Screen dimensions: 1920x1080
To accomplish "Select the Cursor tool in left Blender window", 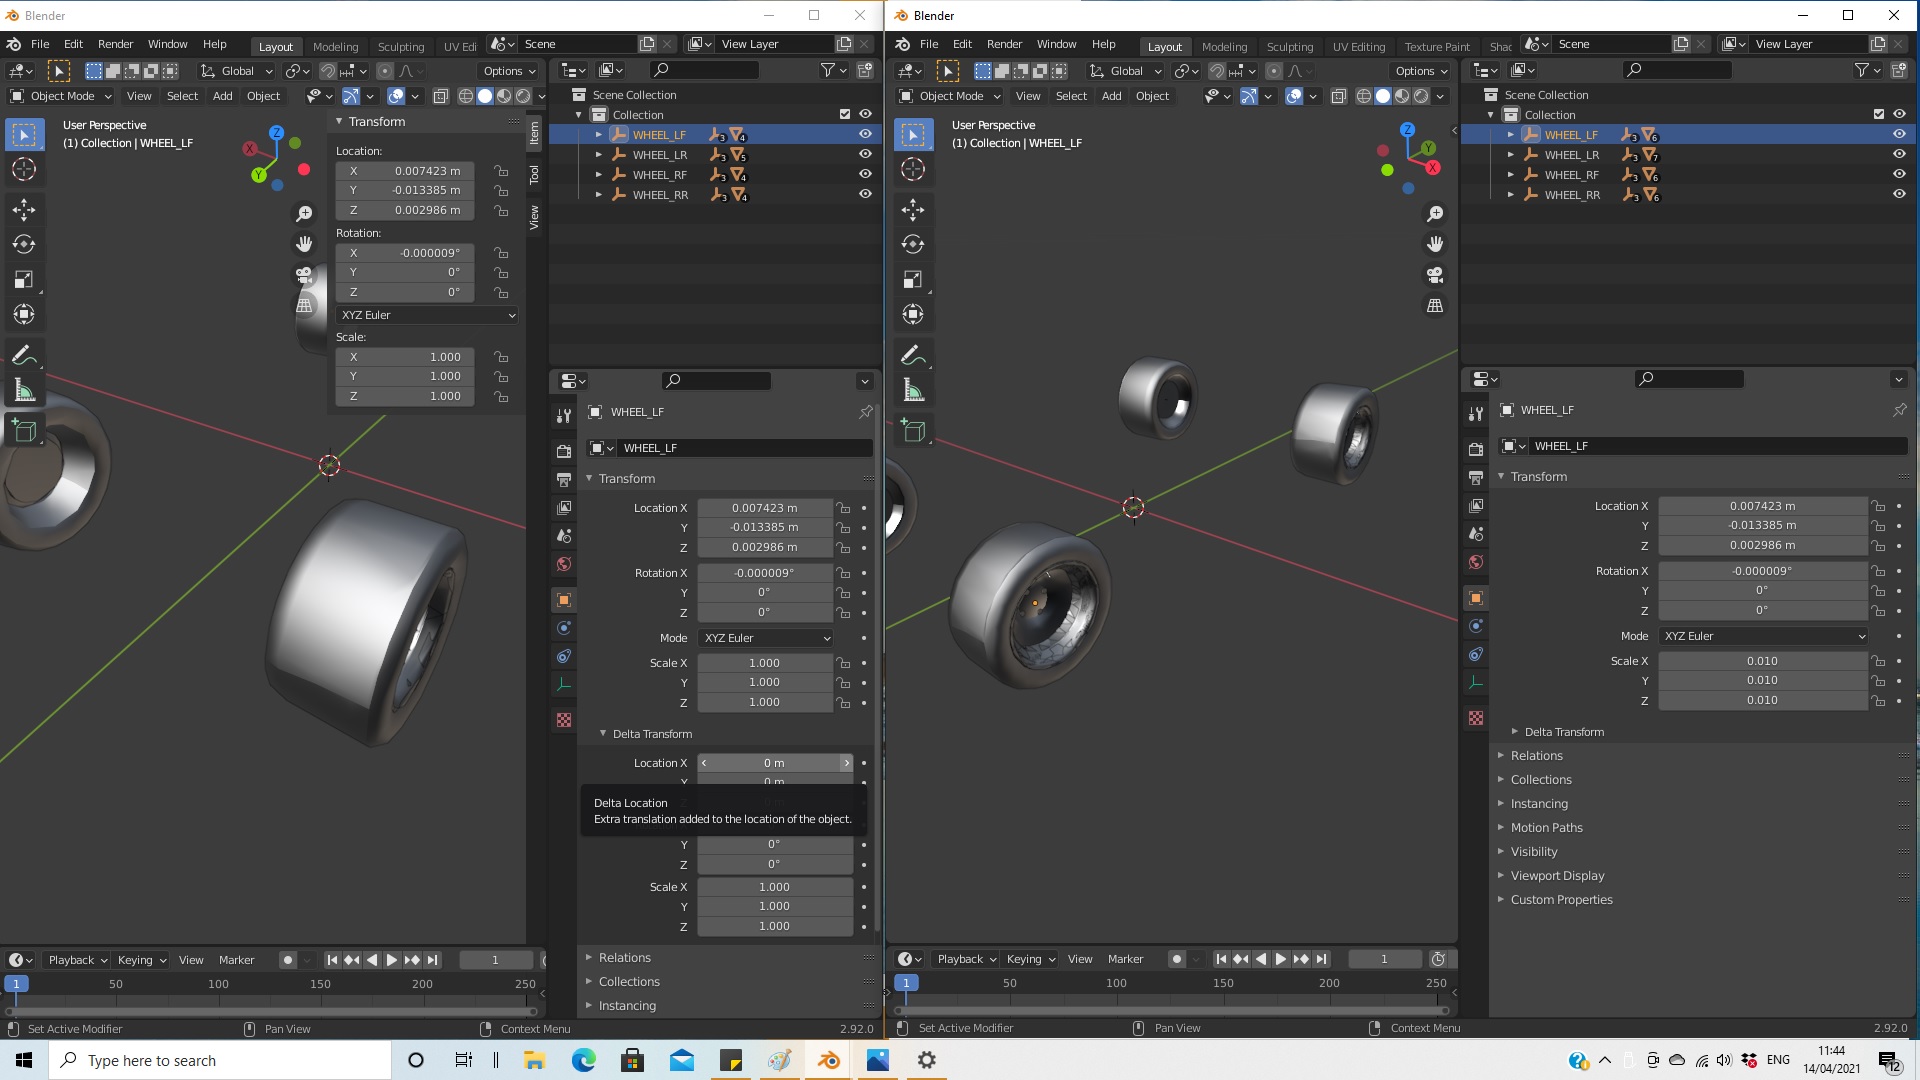I will (x=24, y=169).
